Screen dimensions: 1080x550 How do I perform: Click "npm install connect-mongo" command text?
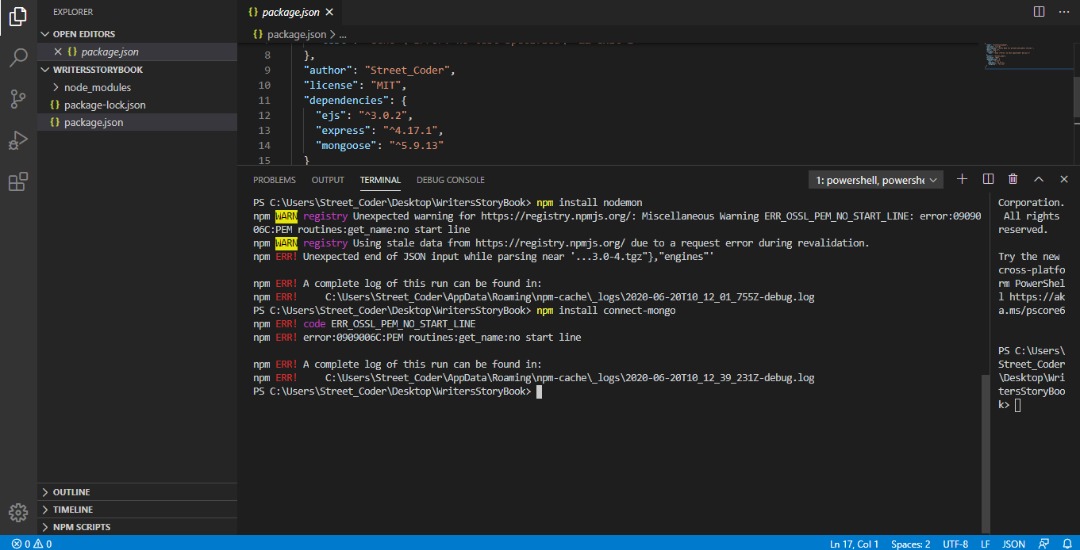click(606, 310)
